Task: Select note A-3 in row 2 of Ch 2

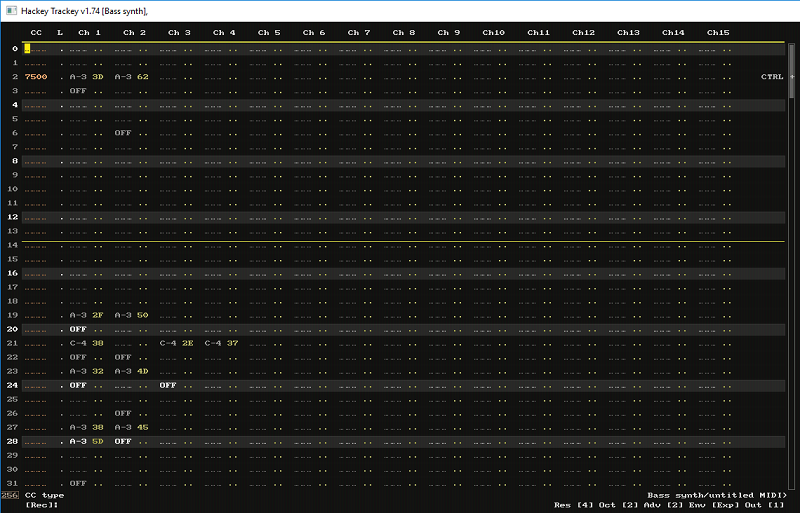Action: 123,77
